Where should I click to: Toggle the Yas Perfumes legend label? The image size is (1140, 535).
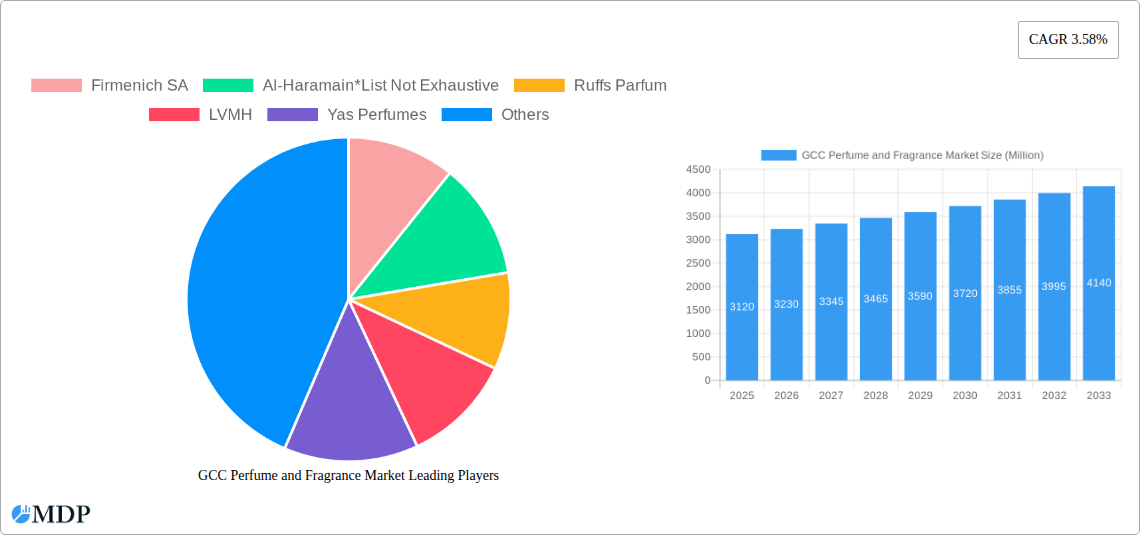(x=377, y=115)
